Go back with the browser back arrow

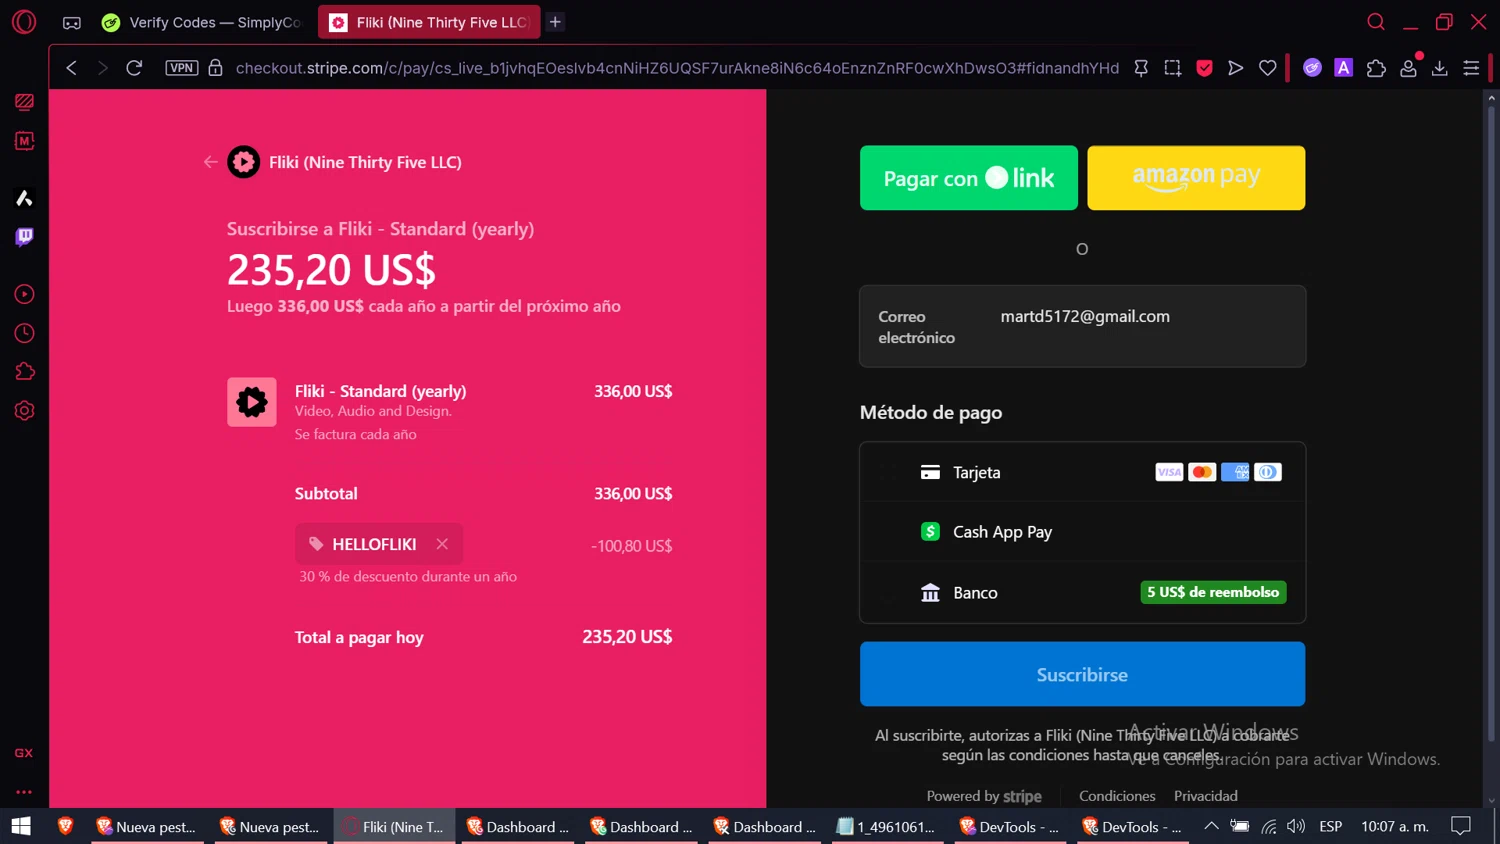coord(71,68)
